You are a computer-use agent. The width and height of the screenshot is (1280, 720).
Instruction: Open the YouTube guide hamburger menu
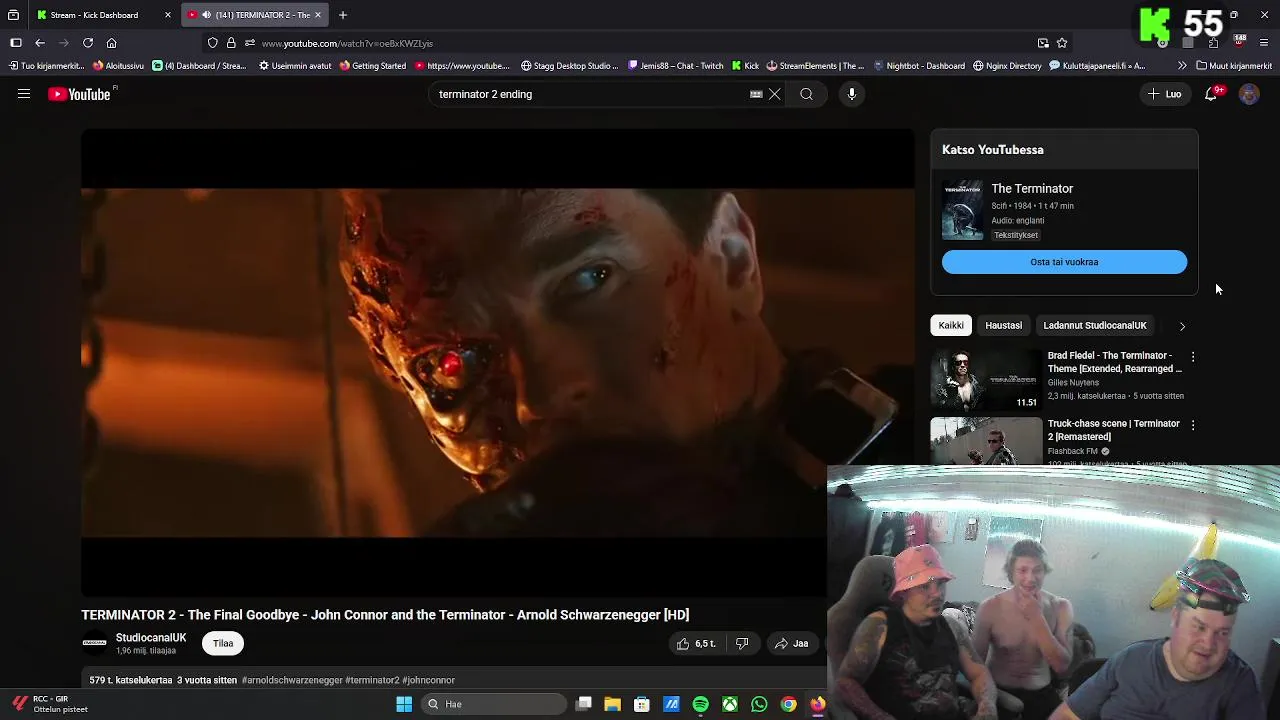24,94
